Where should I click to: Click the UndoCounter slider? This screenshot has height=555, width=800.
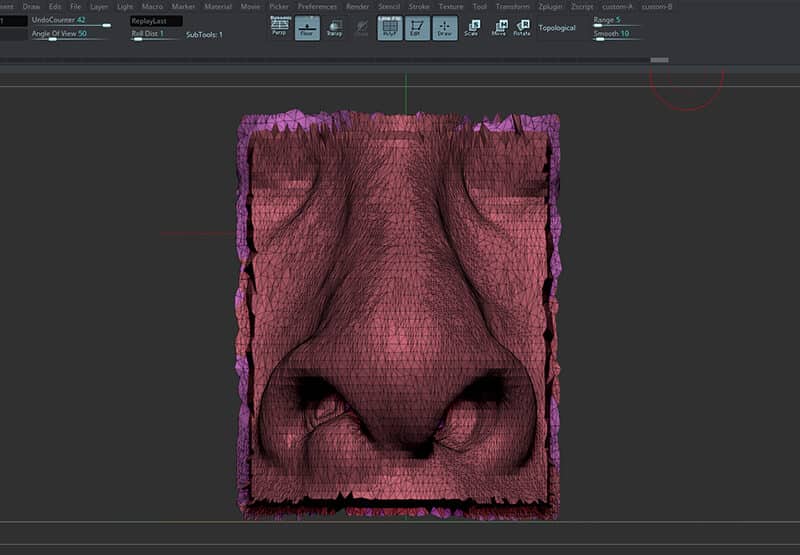tap(71, 21)
